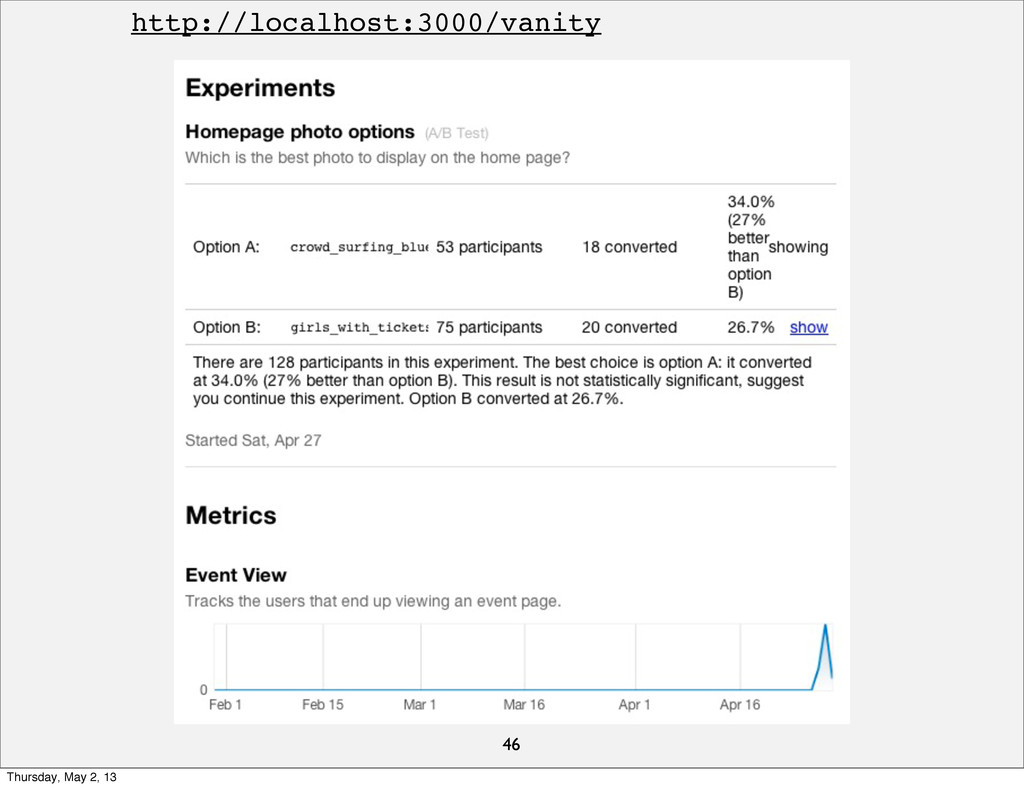Click '20 converted' in Option B row
This screenshot has height=788, width=1024.
point(629,328)
